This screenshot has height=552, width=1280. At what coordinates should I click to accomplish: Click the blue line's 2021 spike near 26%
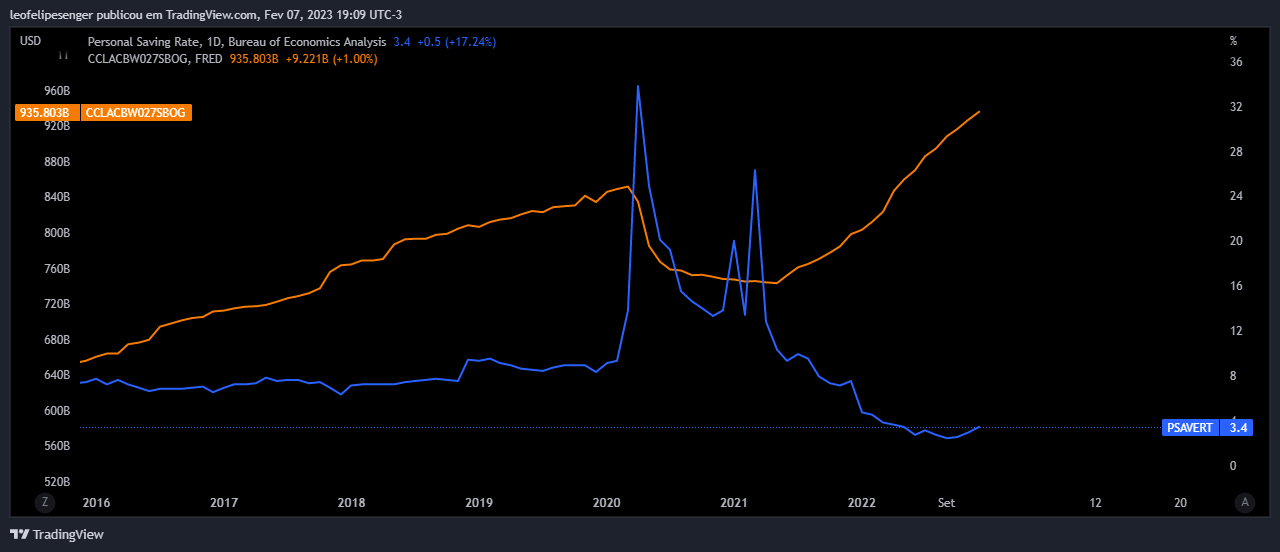coord(755,170)
